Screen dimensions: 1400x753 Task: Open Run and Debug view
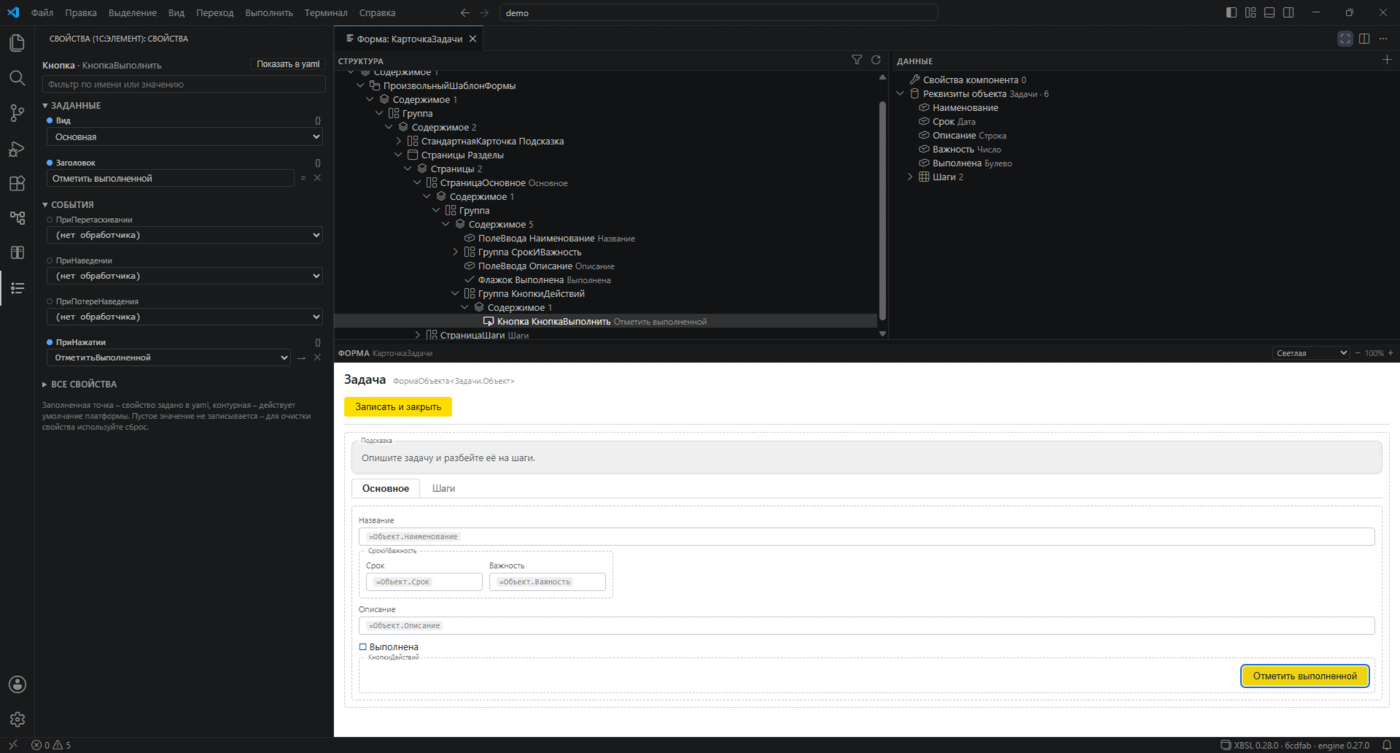pos(17,148)
